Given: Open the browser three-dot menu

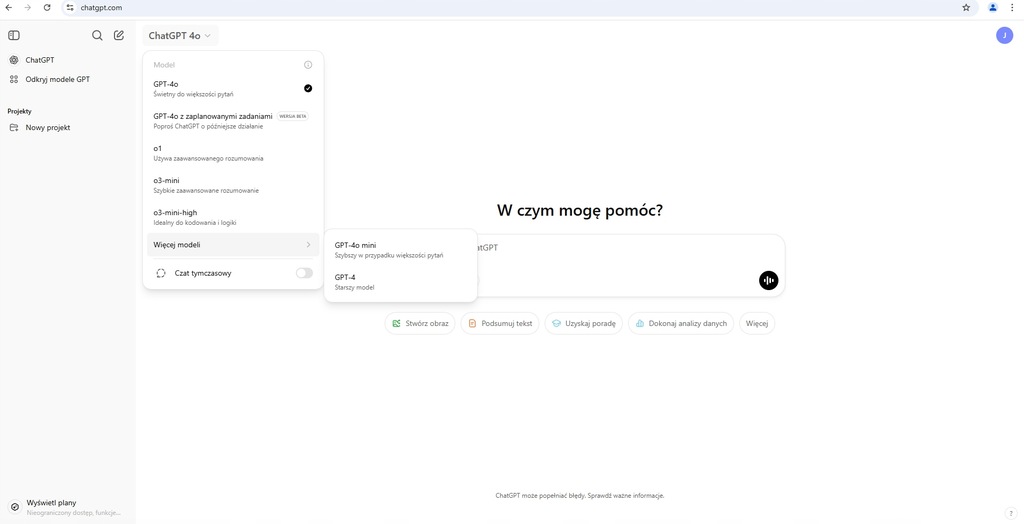Looking at the screenshot, I should tap(1012, 8).
